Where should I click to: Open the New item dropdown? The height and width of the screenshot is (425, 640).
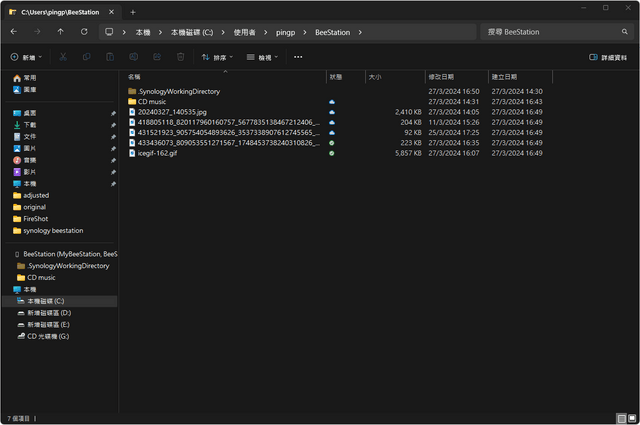click(x=26, y=57)
